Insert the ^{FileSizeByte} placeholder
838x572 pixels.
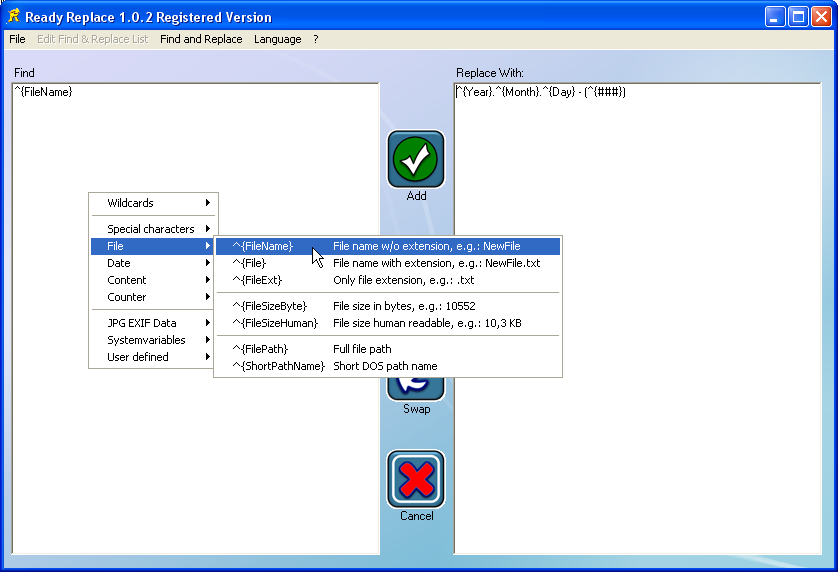388,306
